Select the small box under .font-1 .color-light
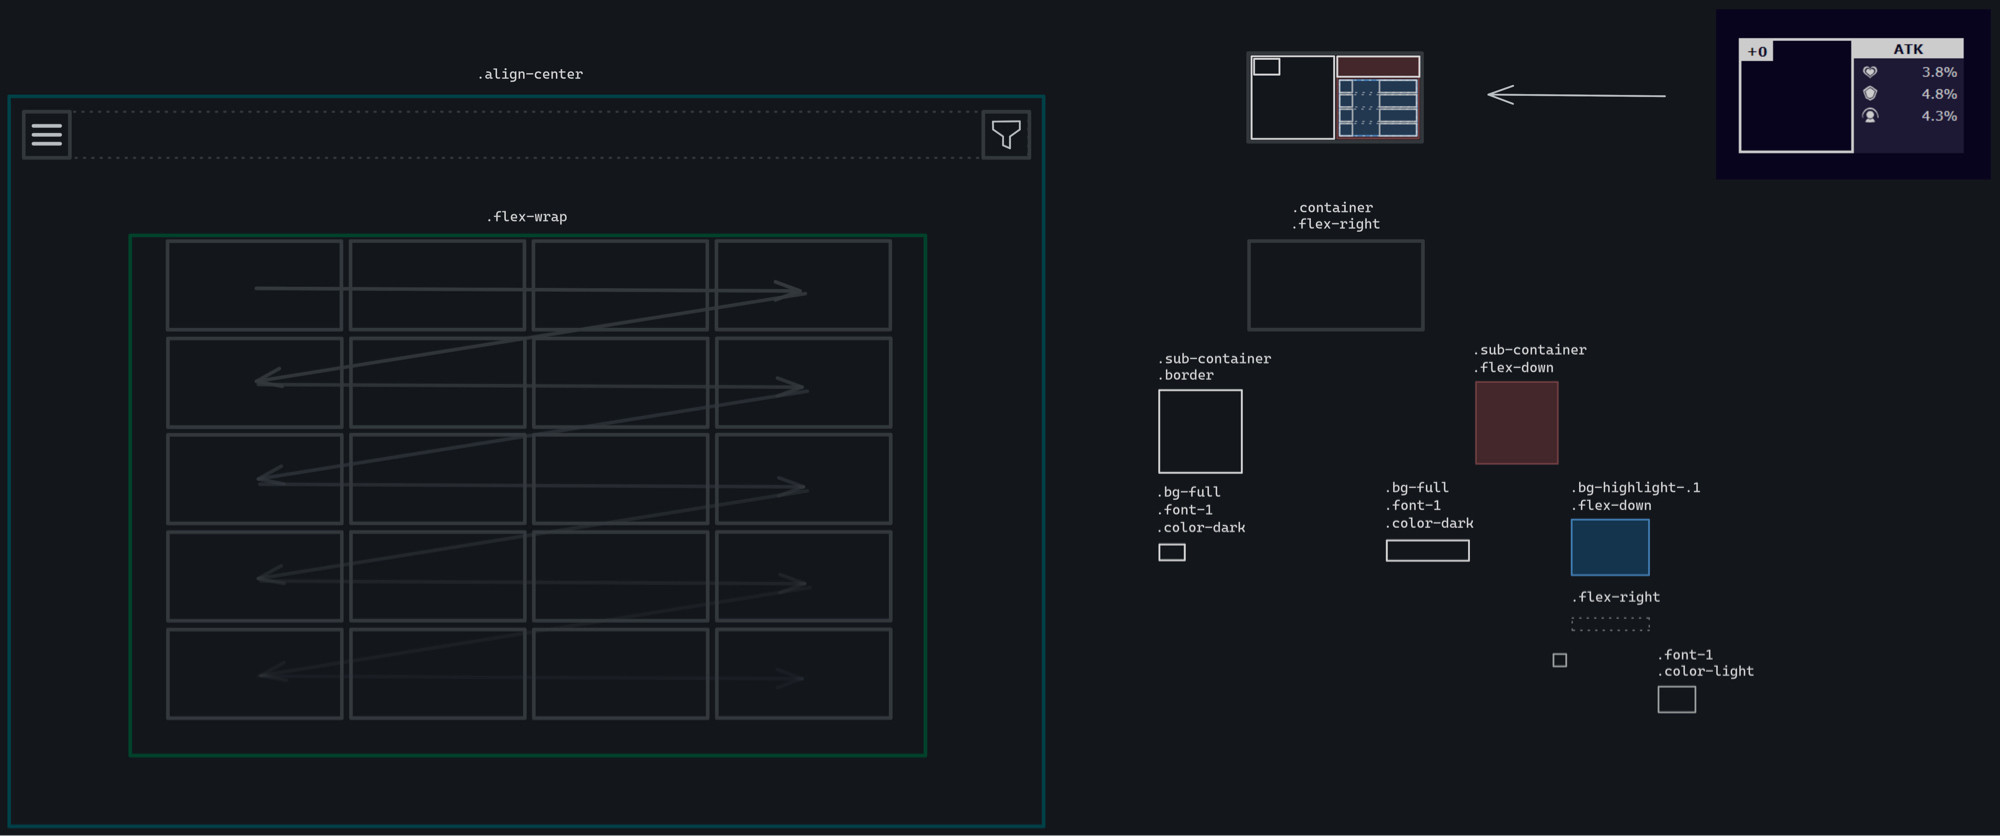 click(x=1676, y=699)
